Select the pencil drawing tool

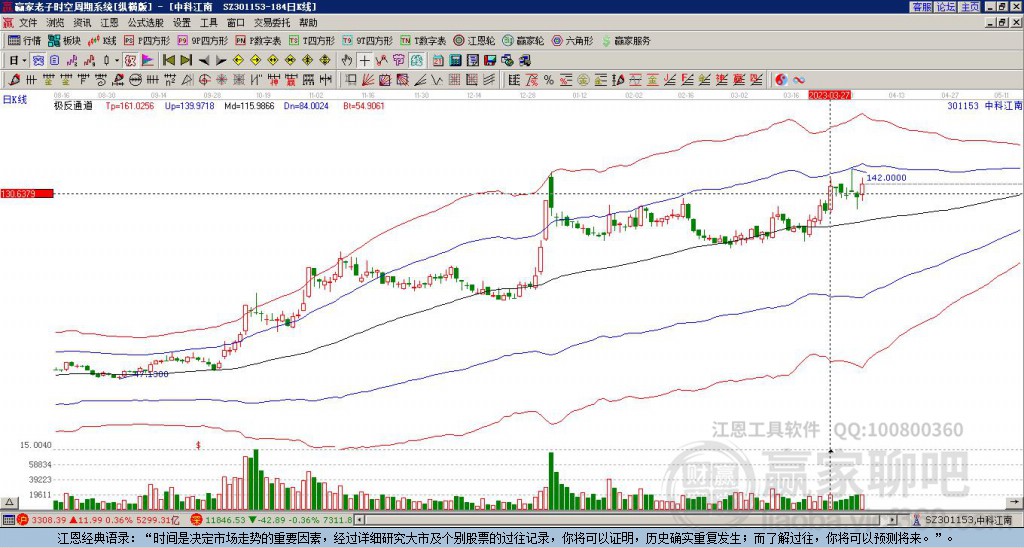coord(14,80)
